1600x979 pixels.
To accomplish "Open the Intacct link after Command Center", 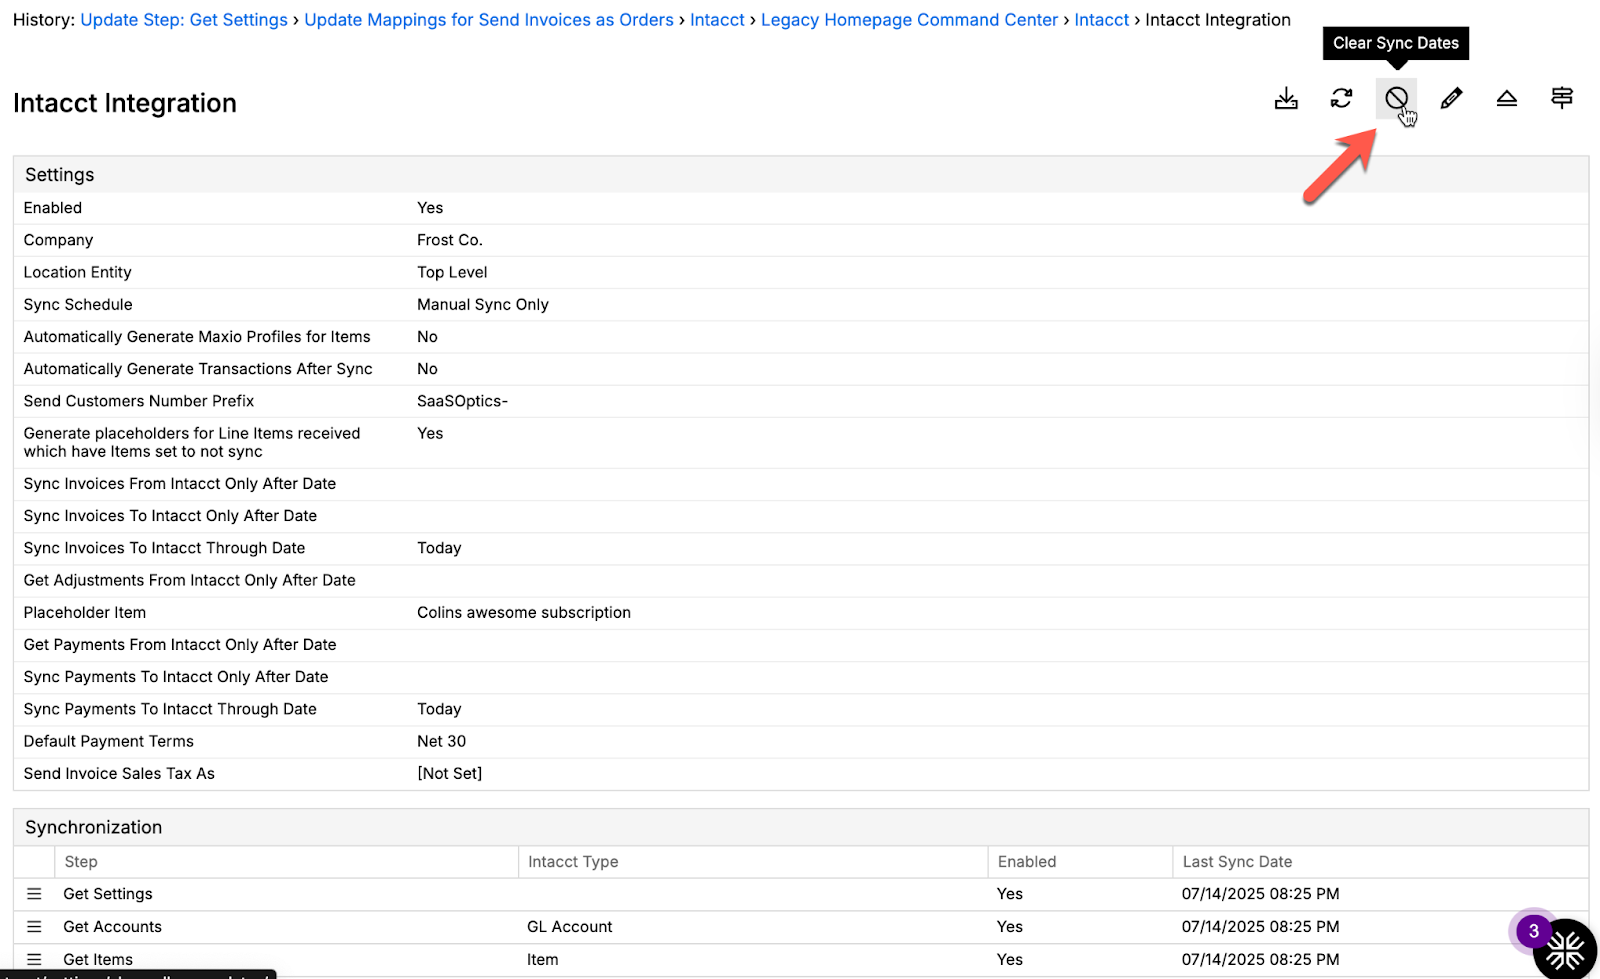I will [x=1101, y=20].
